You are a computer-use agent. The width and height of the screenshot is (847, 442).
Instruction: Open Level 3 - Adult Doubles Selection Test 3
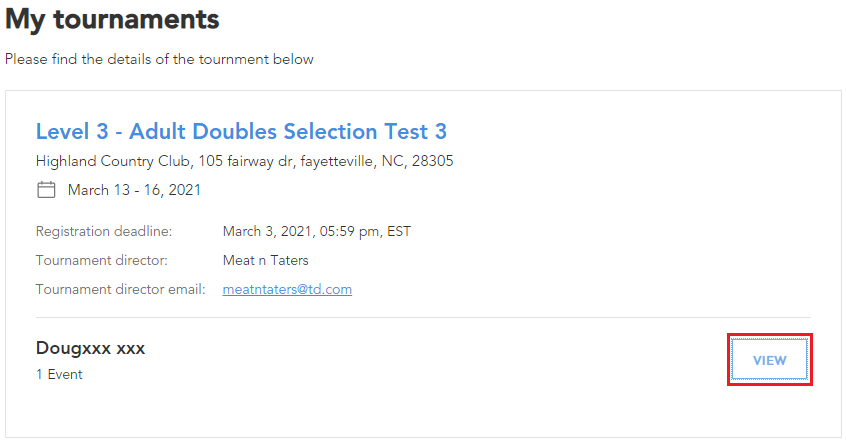pyautogui.click(x=241, y=131)
